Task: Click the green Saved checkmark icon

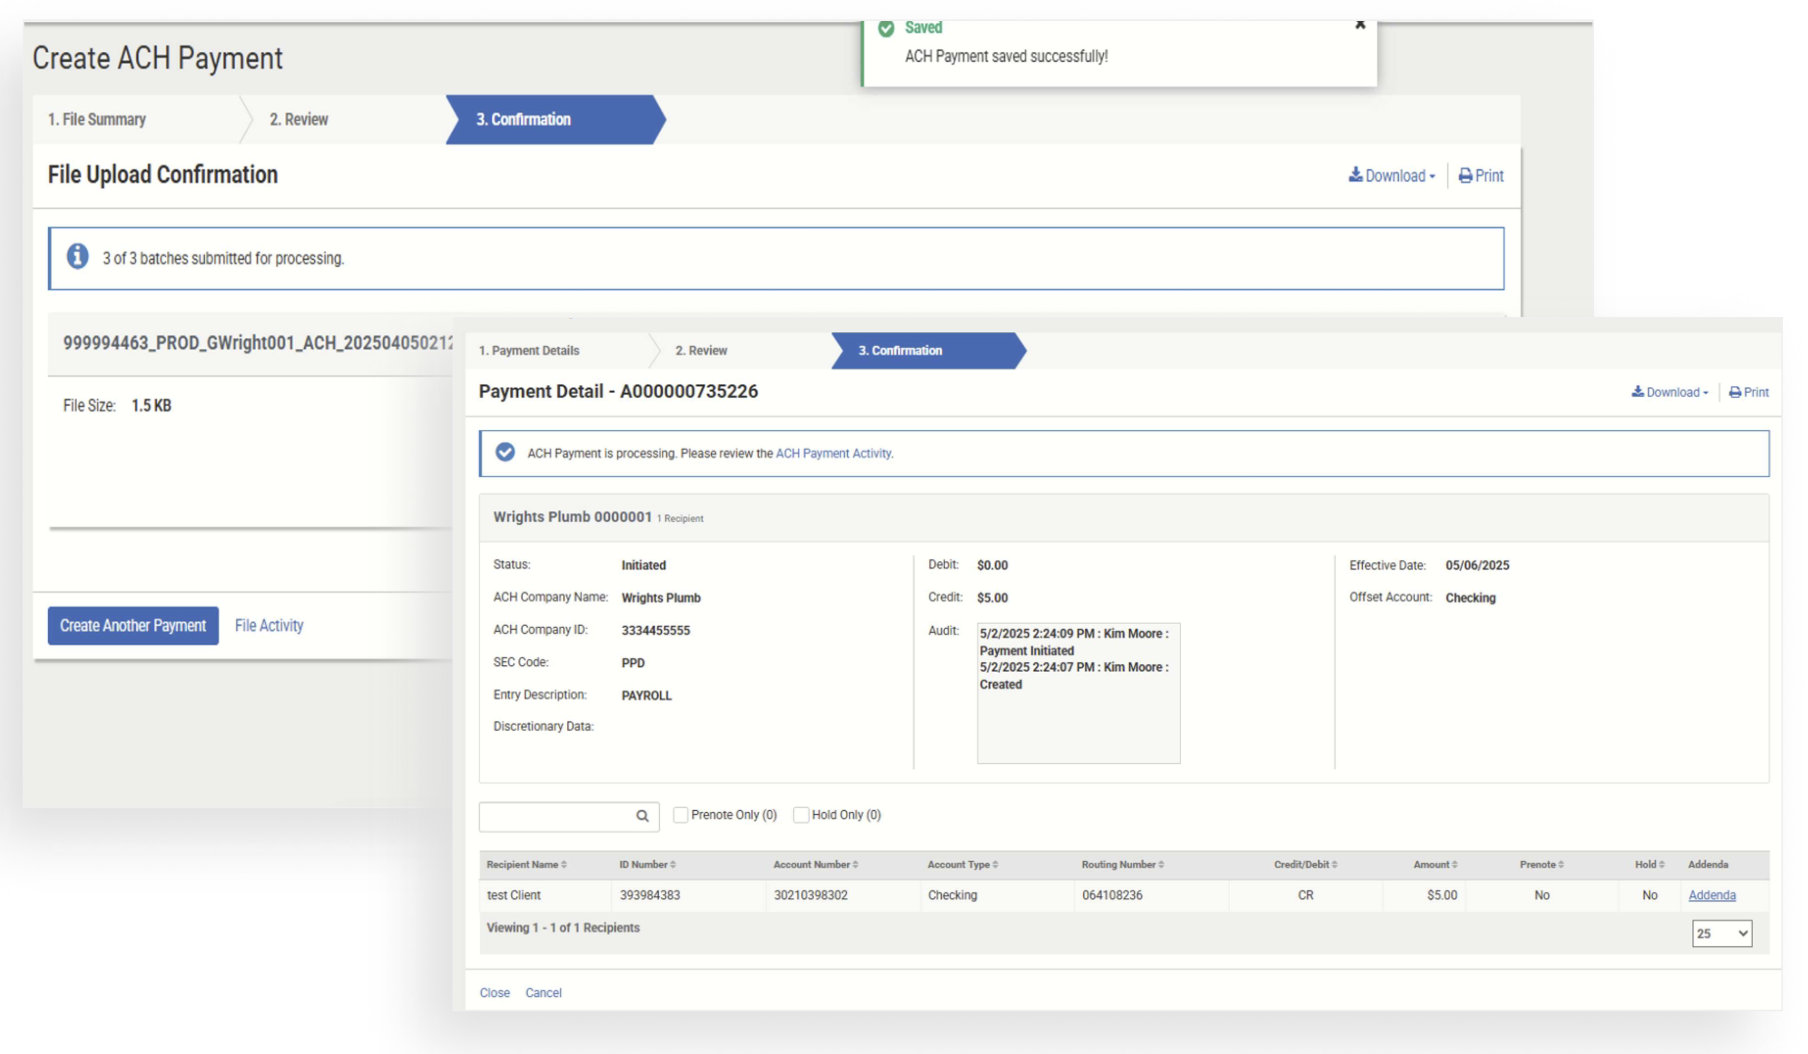Action: pos(886,28)
